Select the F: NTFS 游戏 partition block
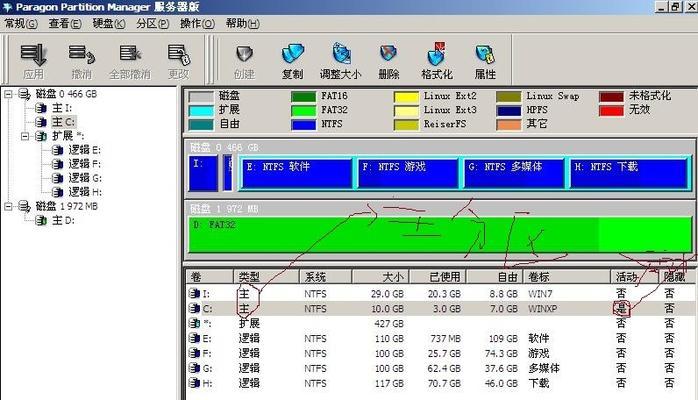The image size is (698, 400). tap(408, 173)
